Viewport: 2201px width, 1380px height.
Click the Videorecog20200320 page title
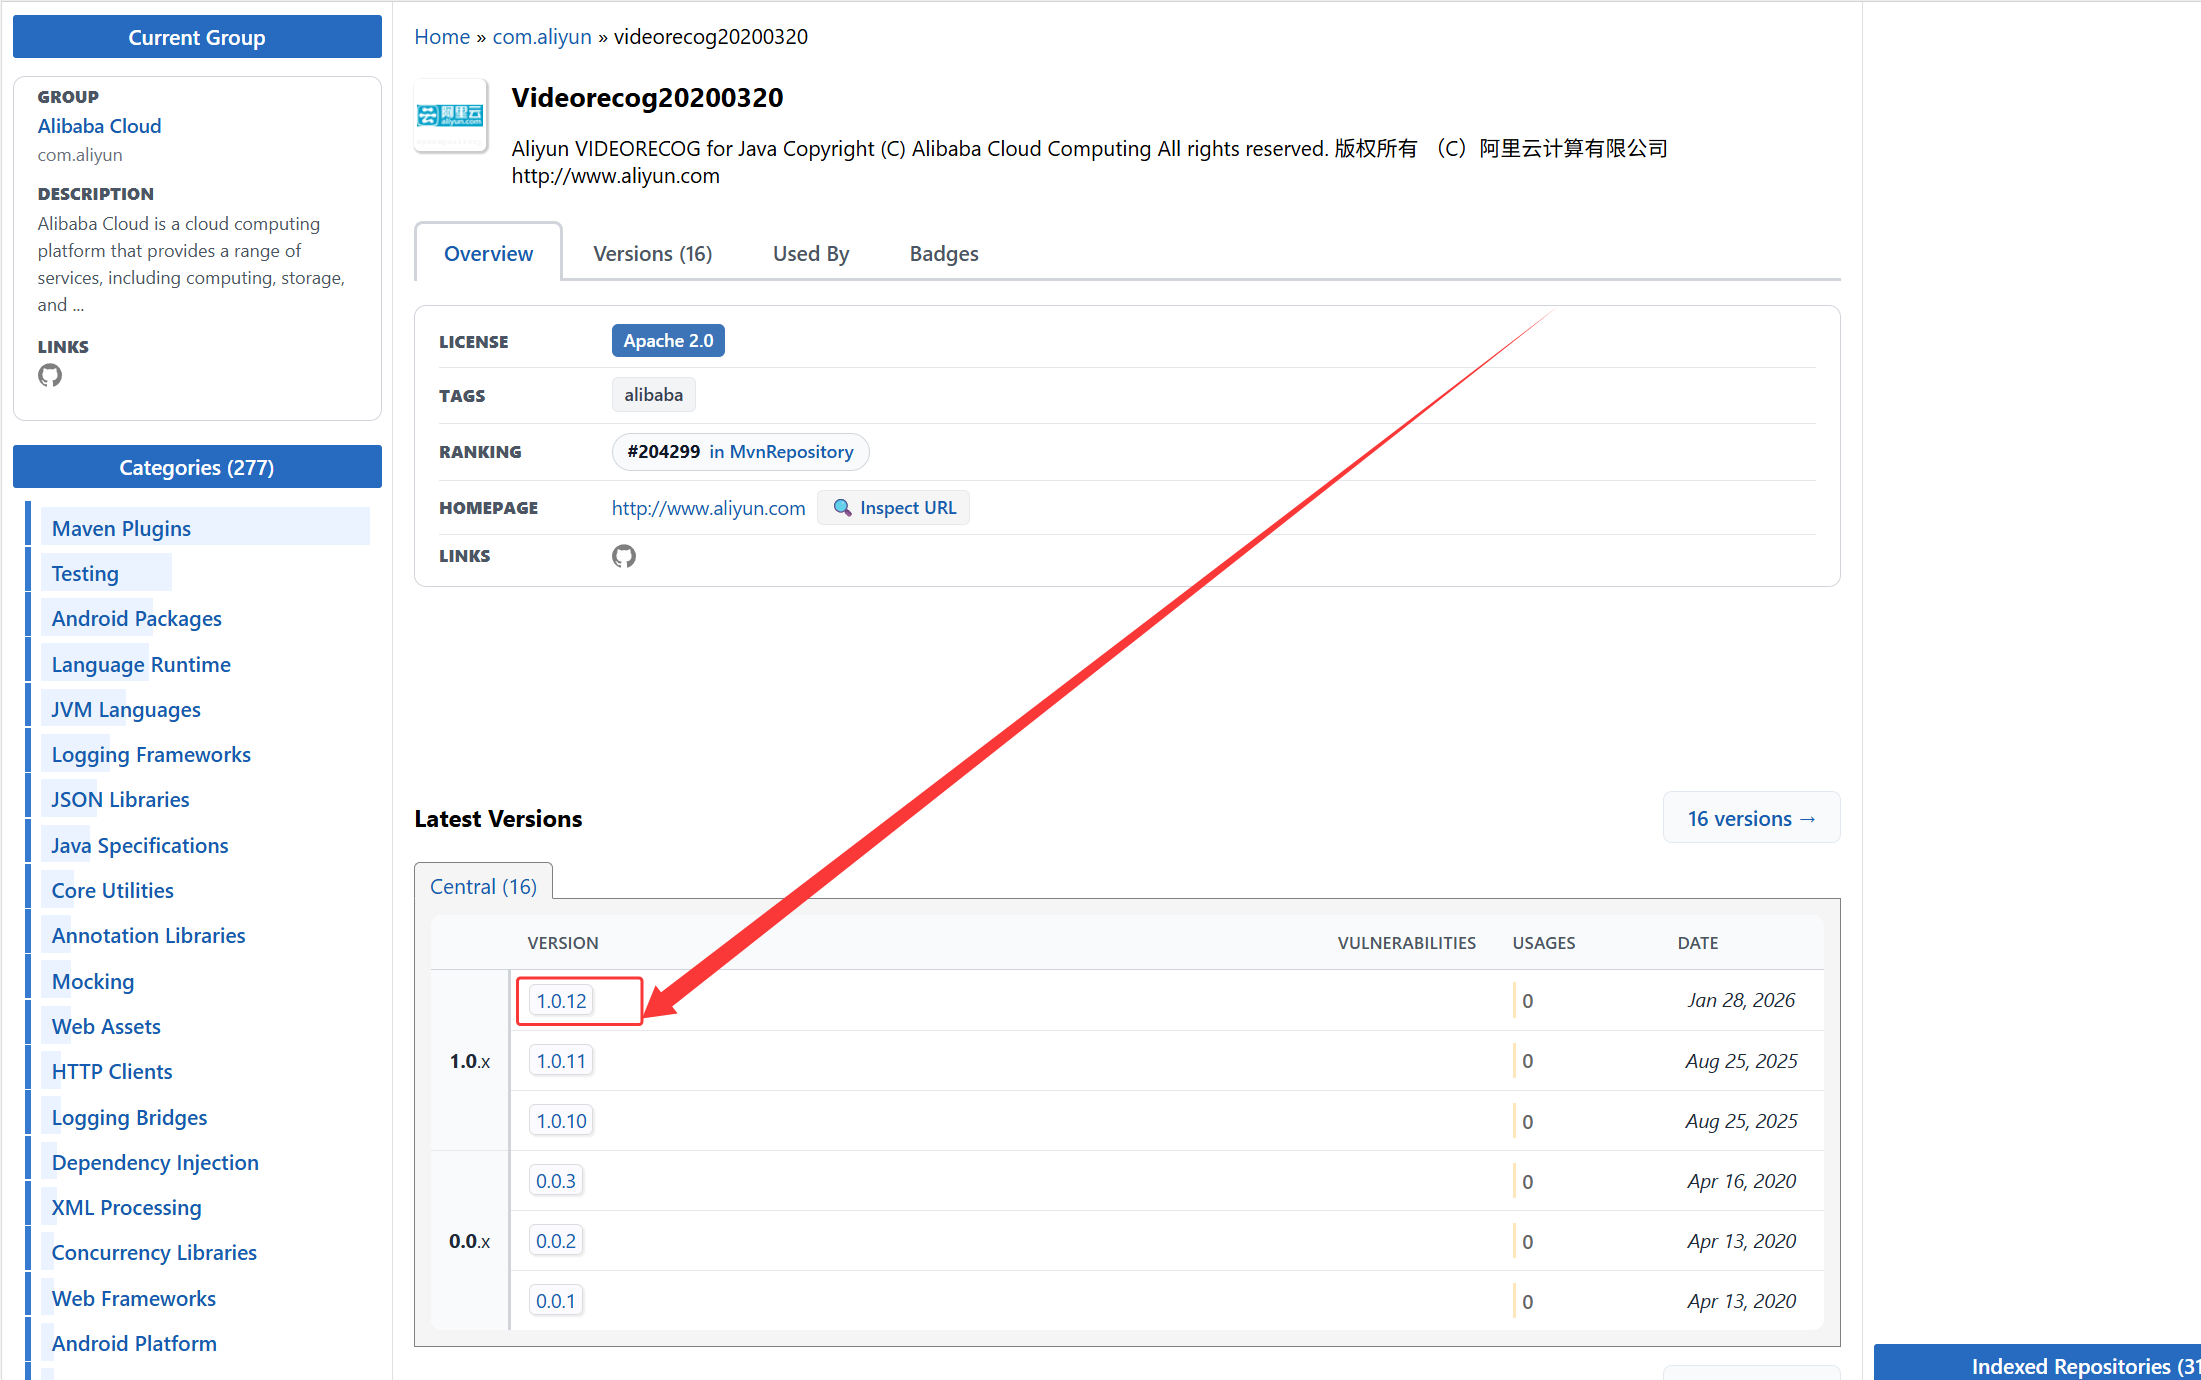point(647,98)
